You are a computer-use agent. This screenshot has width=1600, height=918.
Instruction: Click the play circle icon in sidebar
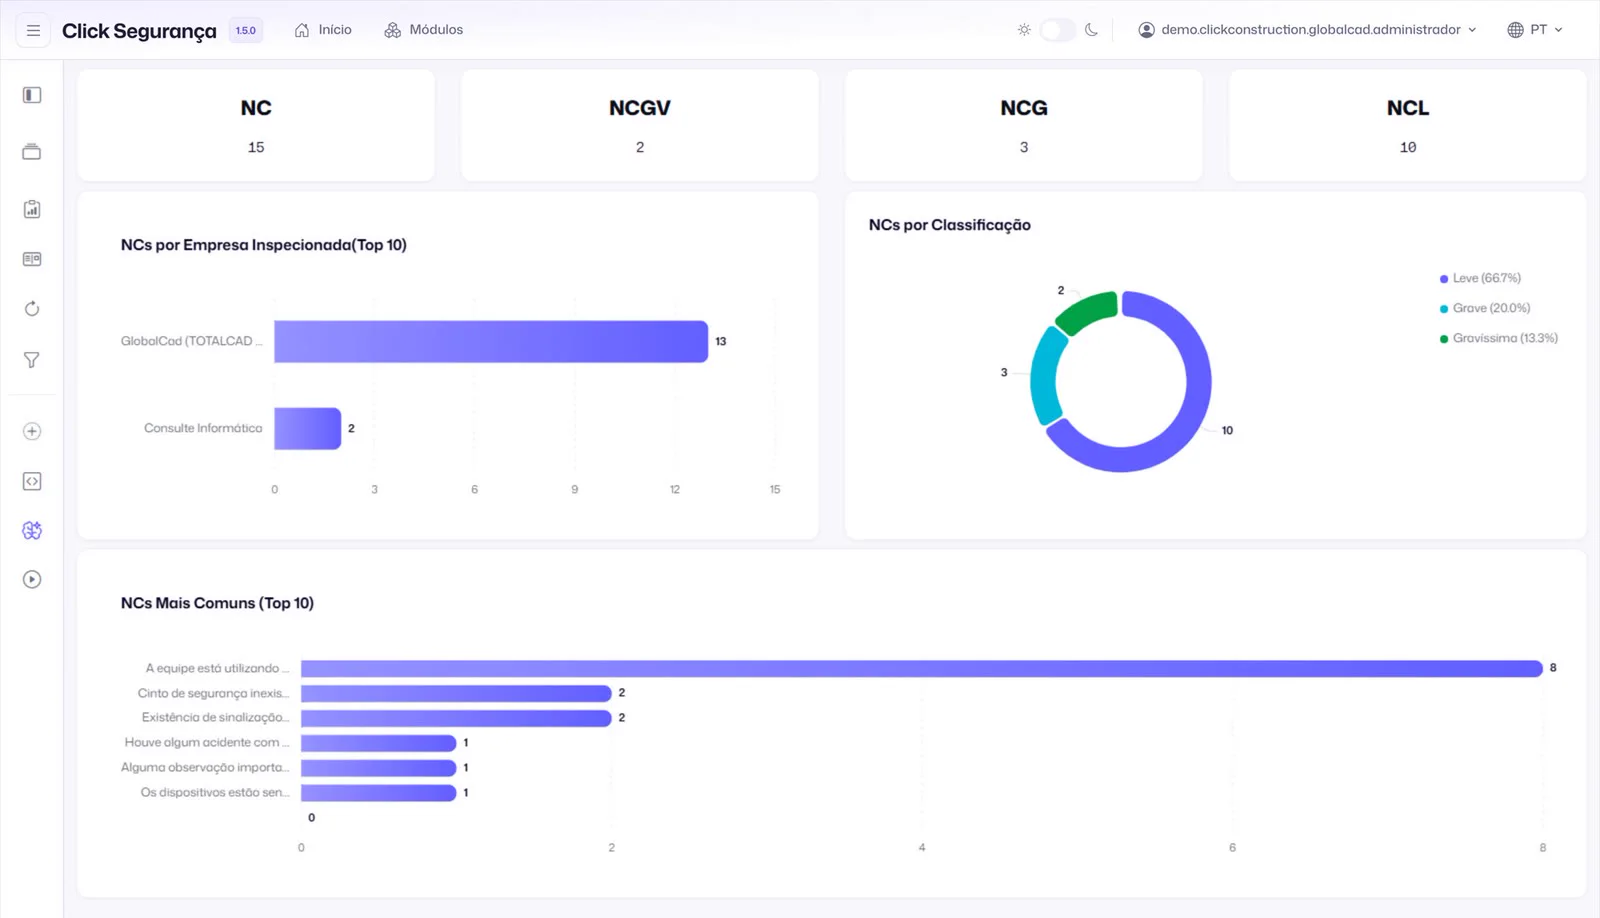click(32, 579)
